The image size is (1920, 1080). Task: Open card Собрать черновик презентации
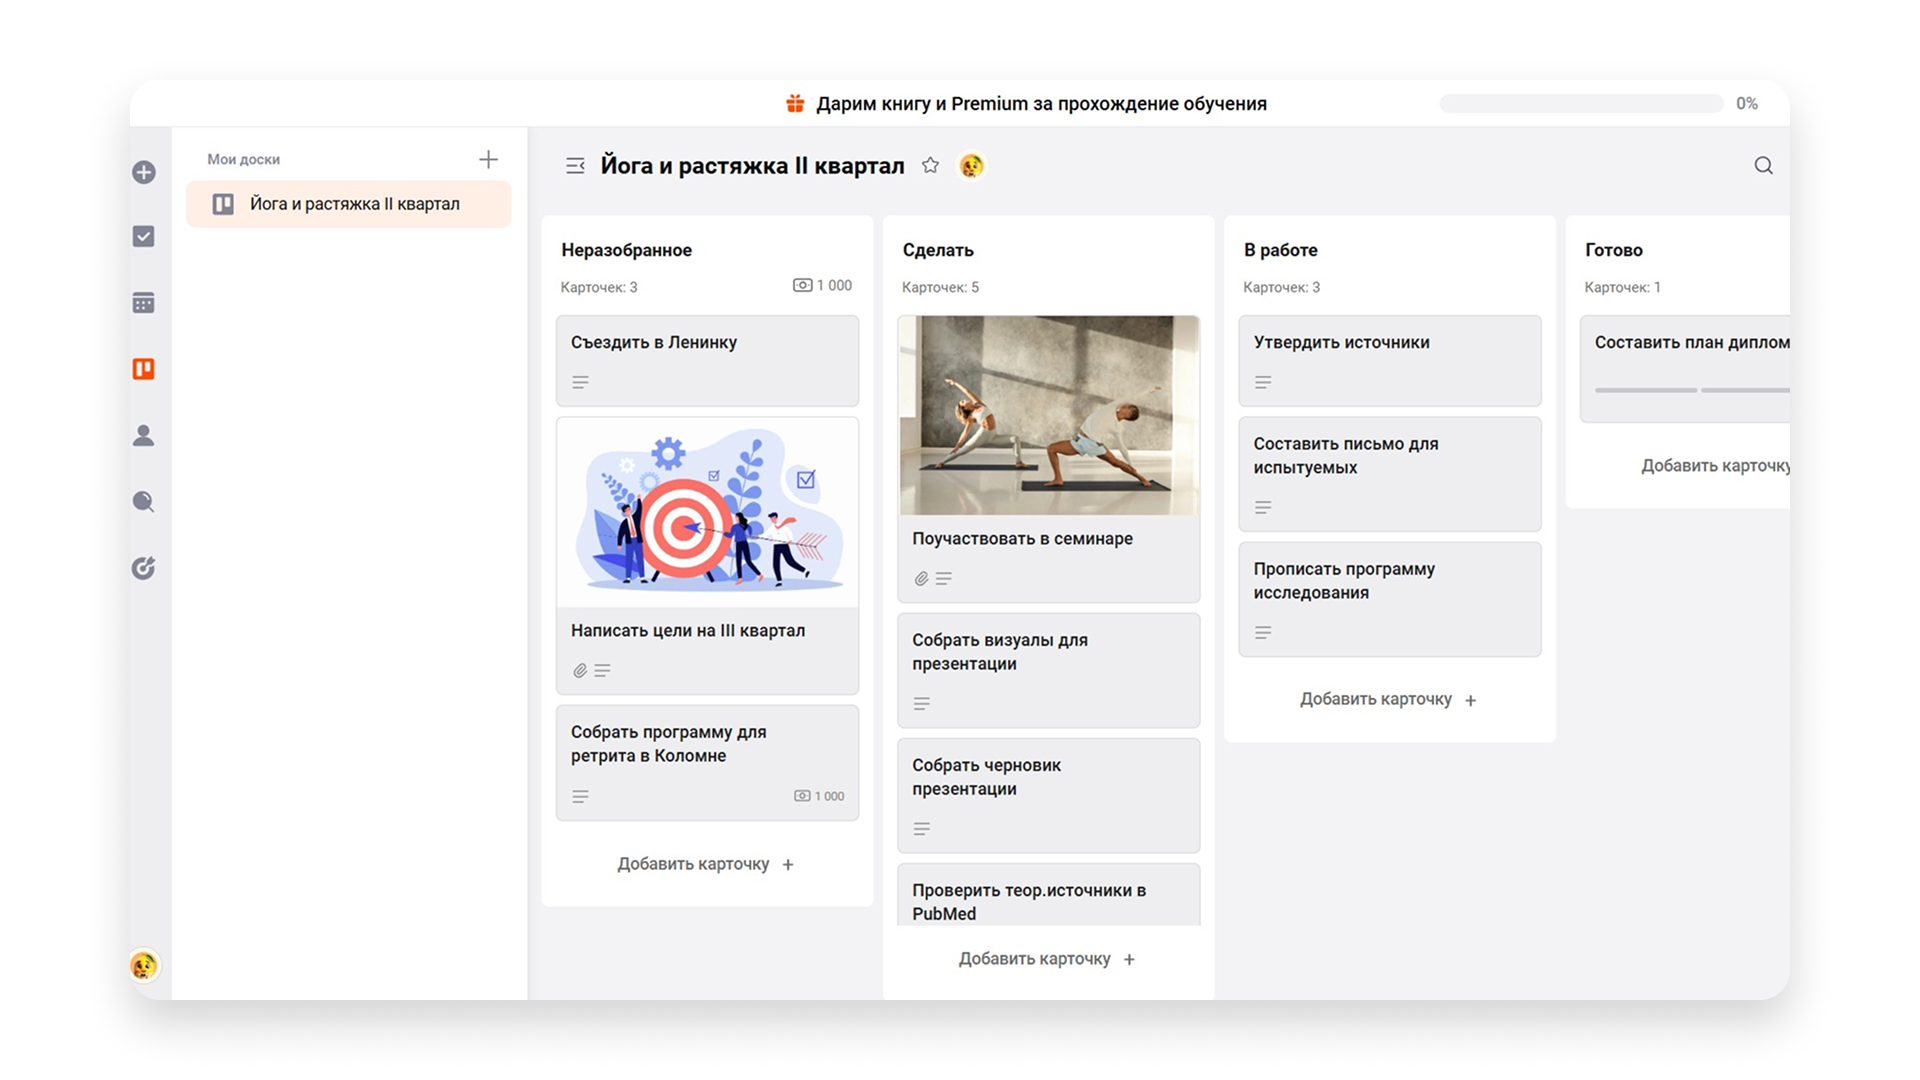tap(1048, 795)
